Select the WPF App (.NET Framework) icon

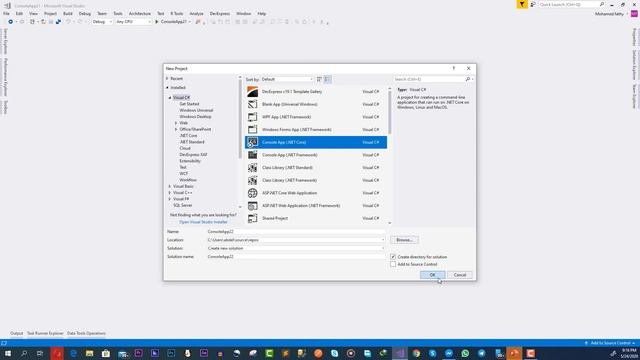pyautogui.click(x=253, y=117)
